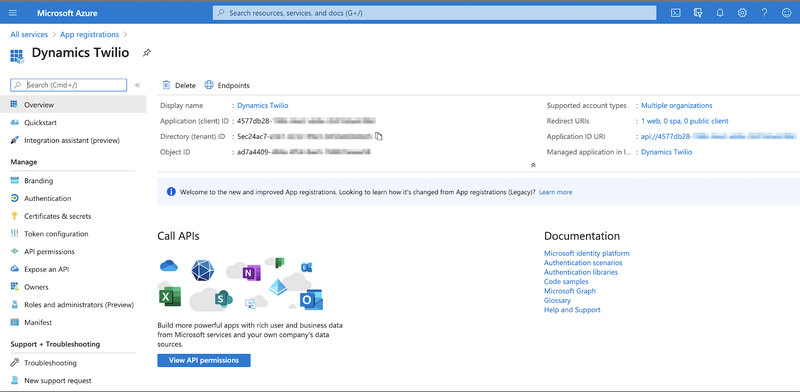Launch Cloud Shell from top bar
800x392 pixels.
[676, 13]
